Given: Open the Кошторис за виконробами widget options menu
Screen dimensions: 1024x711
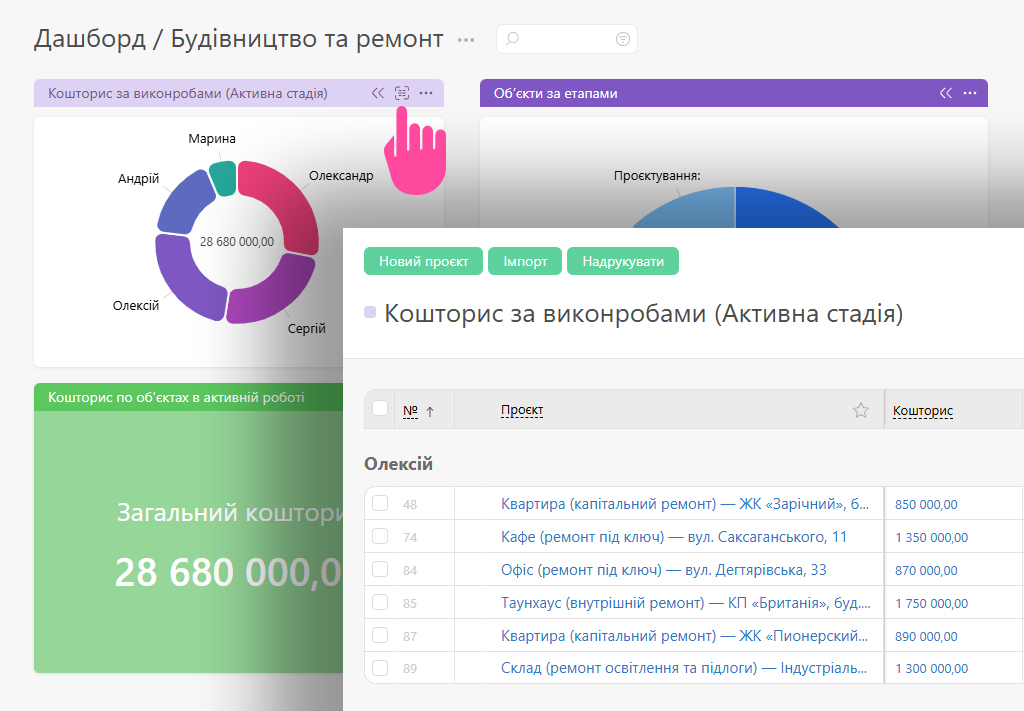Looking at the screenshot, I should 426,93.
